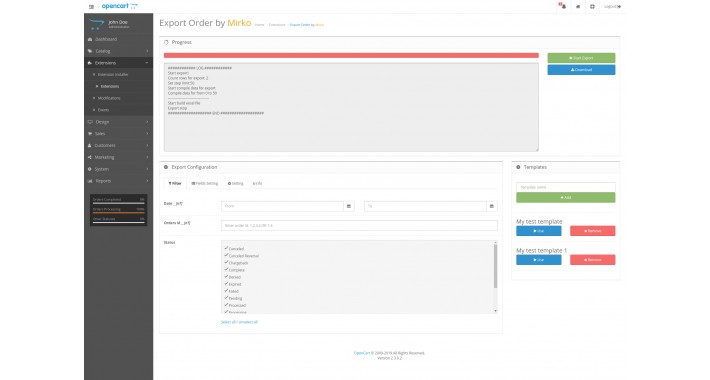The width and height of the screenshot is (710, 380).
Task: Open Extension Installer submenu item
Action: [113, 74]
